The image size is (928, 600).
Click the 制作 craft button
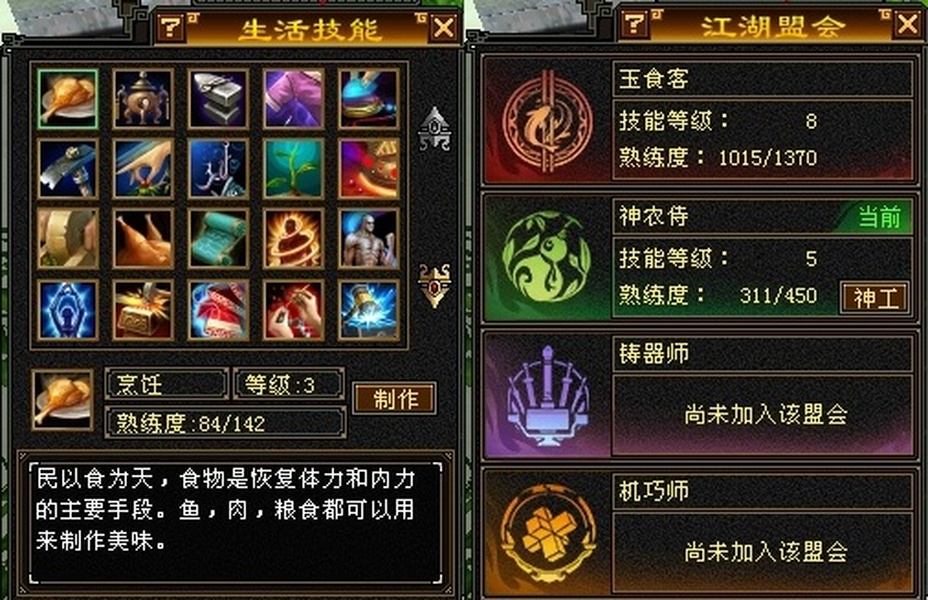(395, 398)
